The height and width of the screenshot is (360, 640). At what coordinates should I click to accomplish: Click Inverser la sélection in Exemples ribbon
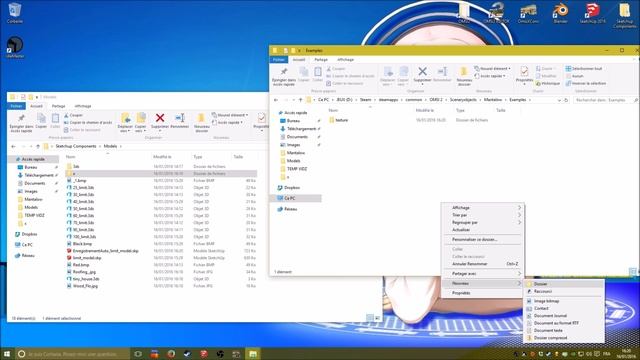pyautogui.click(x=586, y=83)
